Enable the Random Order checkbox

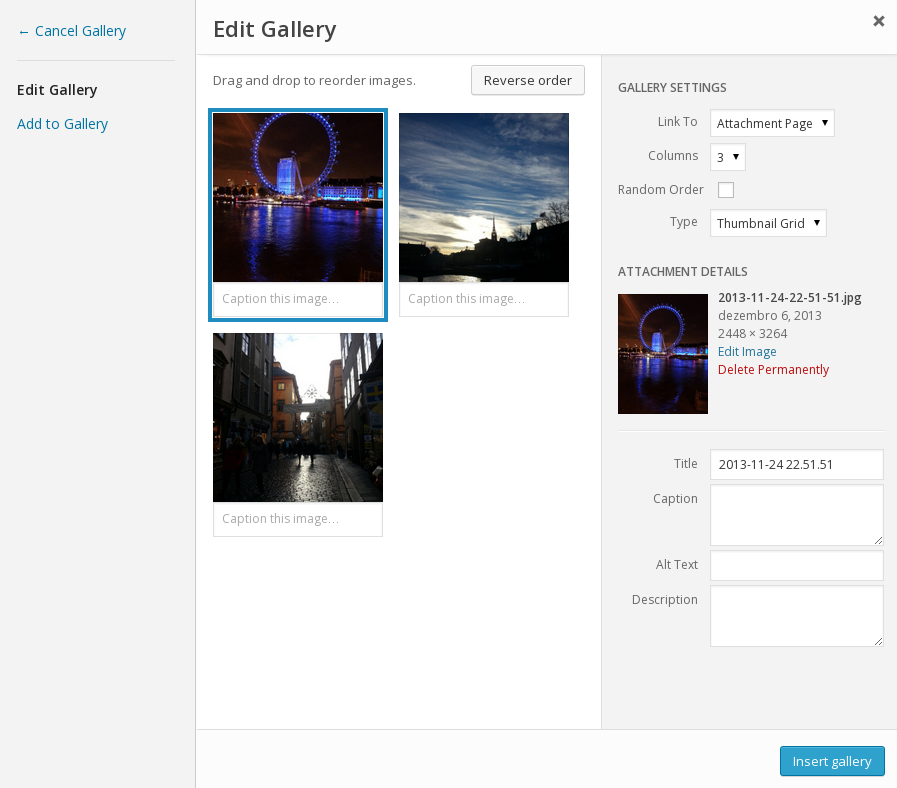tap(725, 189)
